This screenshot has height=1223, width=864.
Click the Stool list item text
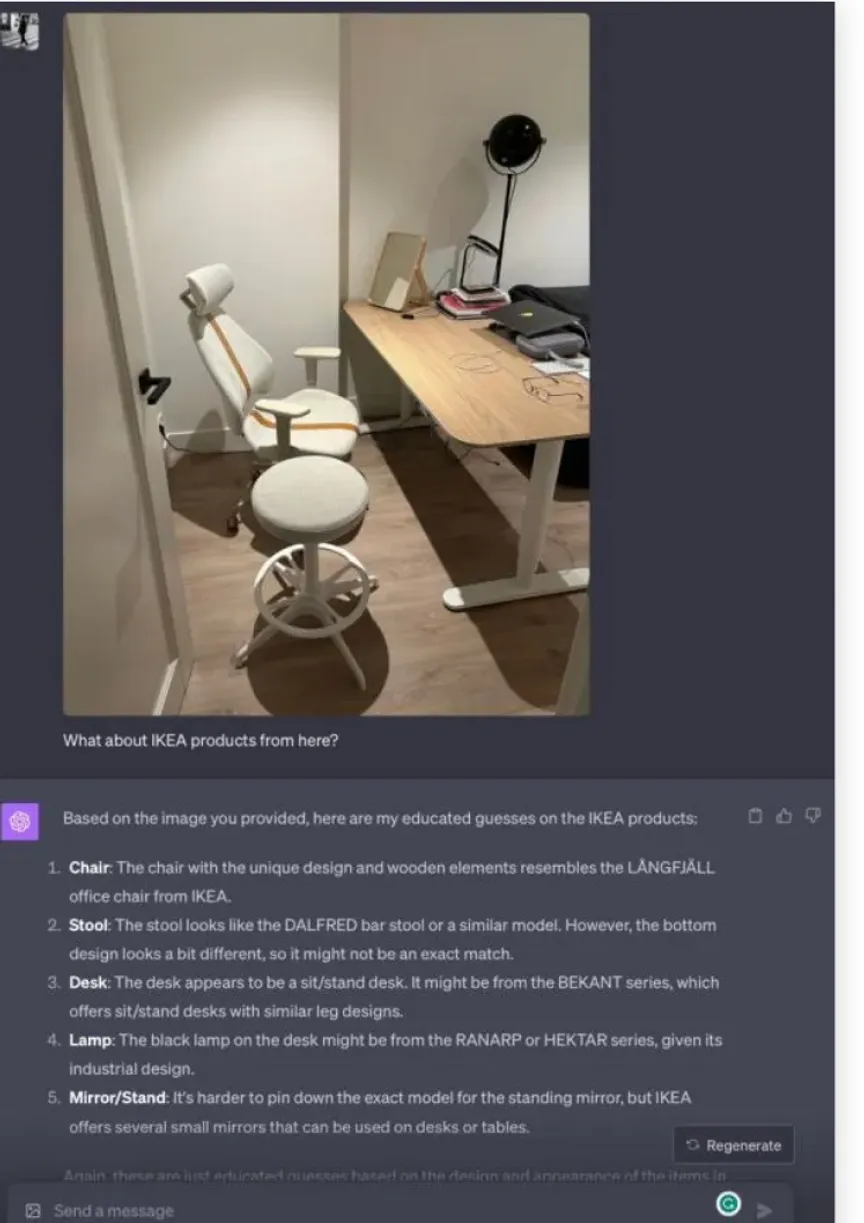tap(392, 939)
